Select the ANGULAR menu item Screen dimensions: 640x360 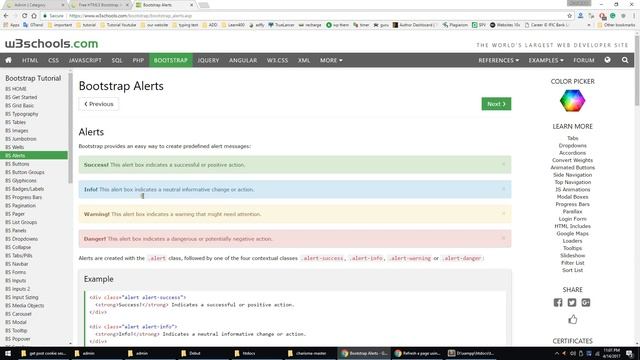pos(243,60)
